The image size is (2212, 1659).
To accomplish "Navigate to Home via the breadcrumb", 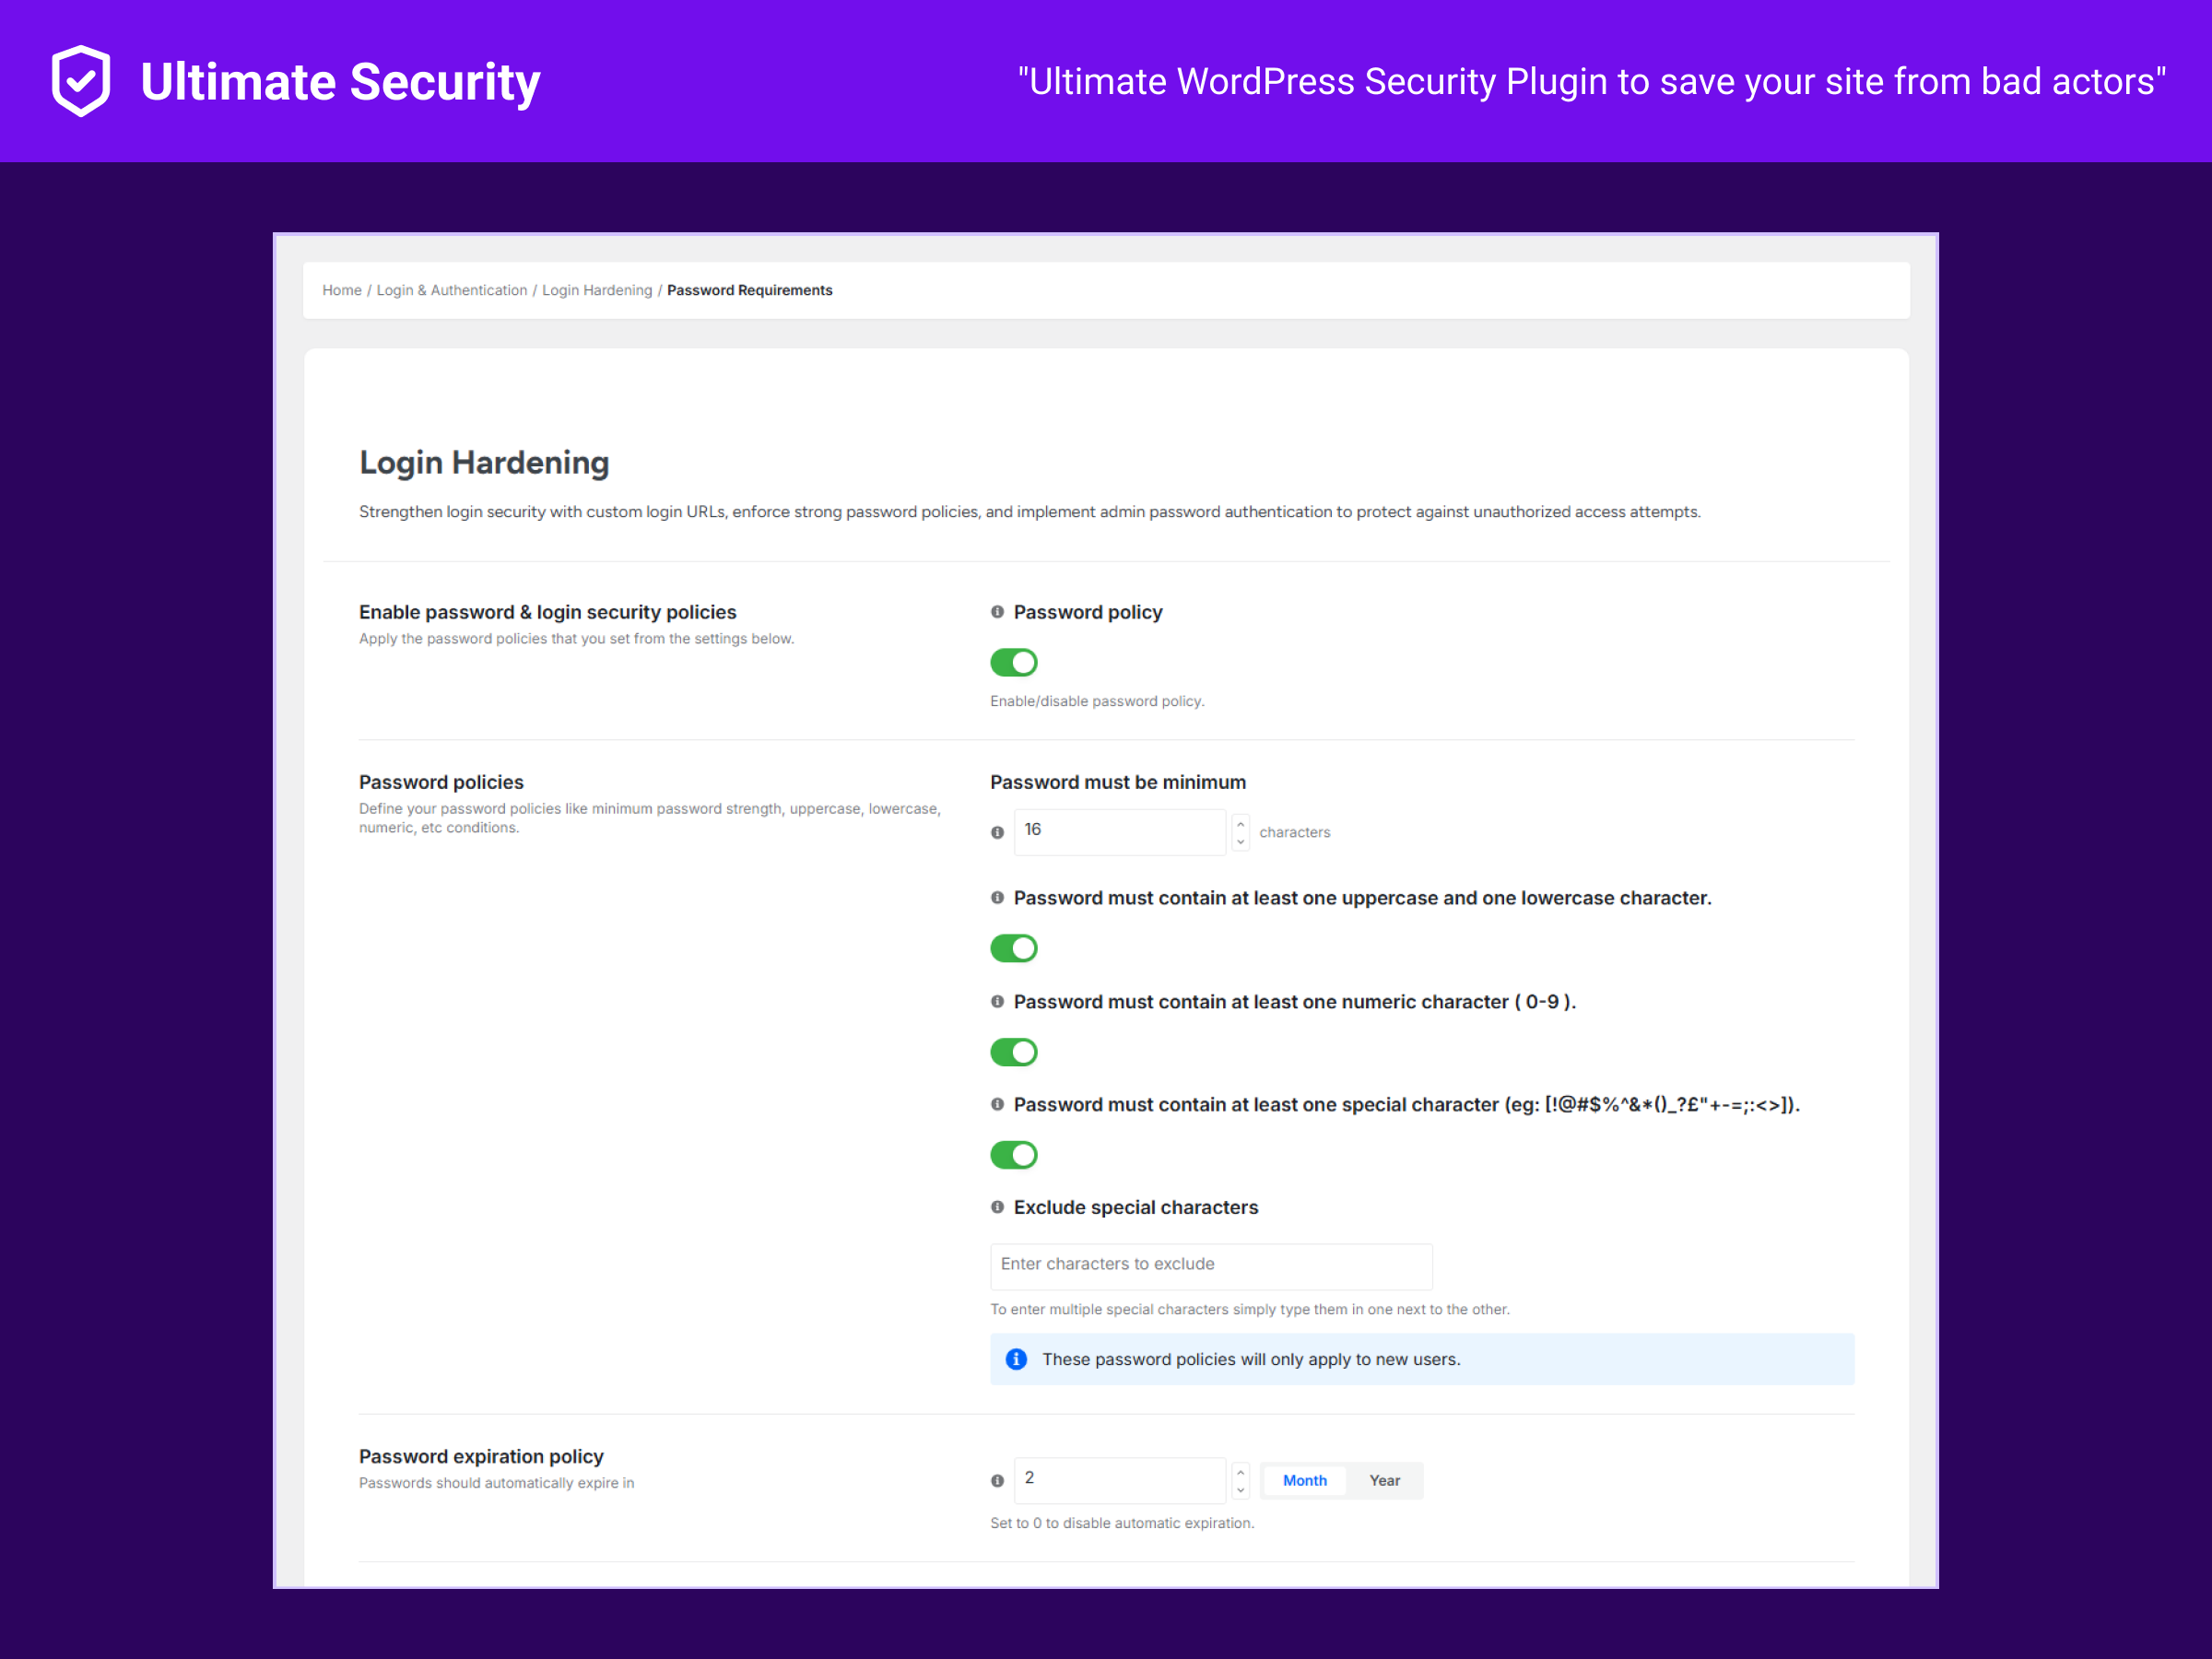I will click(341, 290).
